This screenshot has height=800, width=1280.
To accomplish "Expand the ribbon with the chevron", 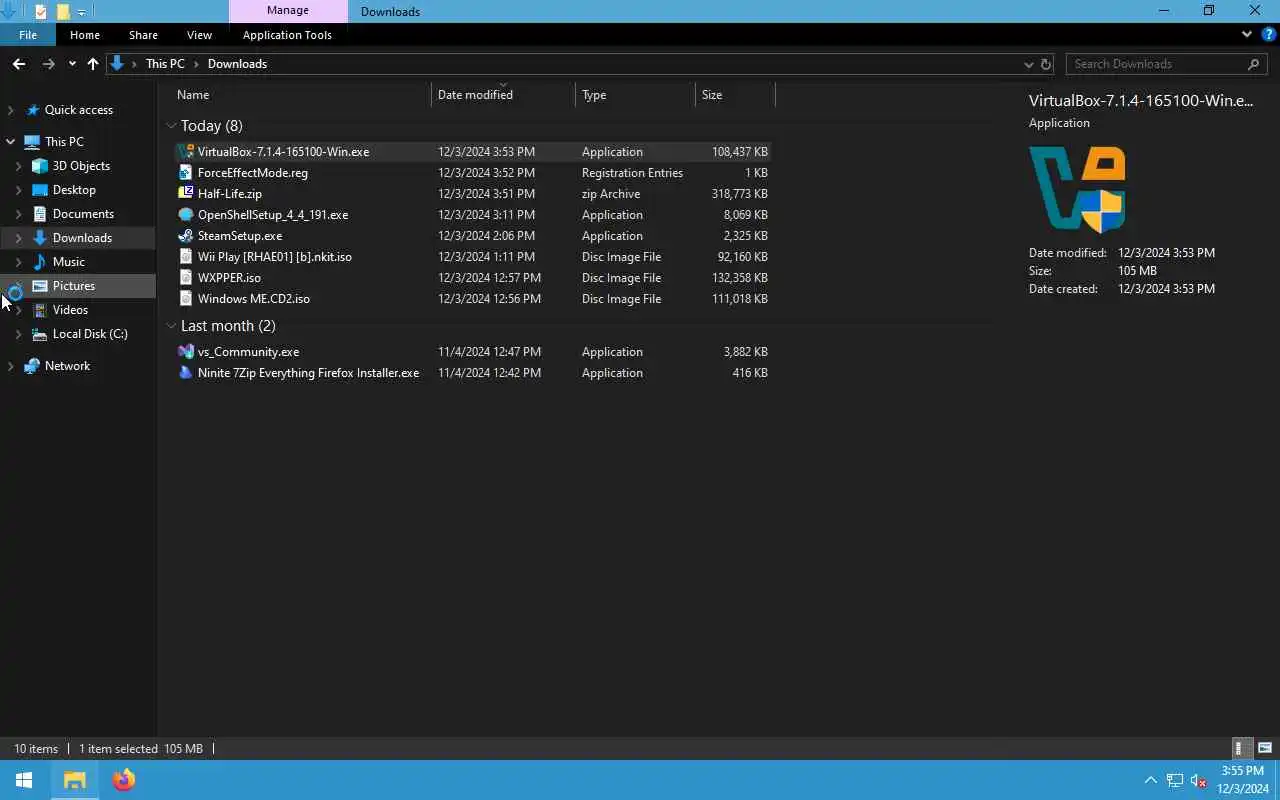I will 1247,34.
